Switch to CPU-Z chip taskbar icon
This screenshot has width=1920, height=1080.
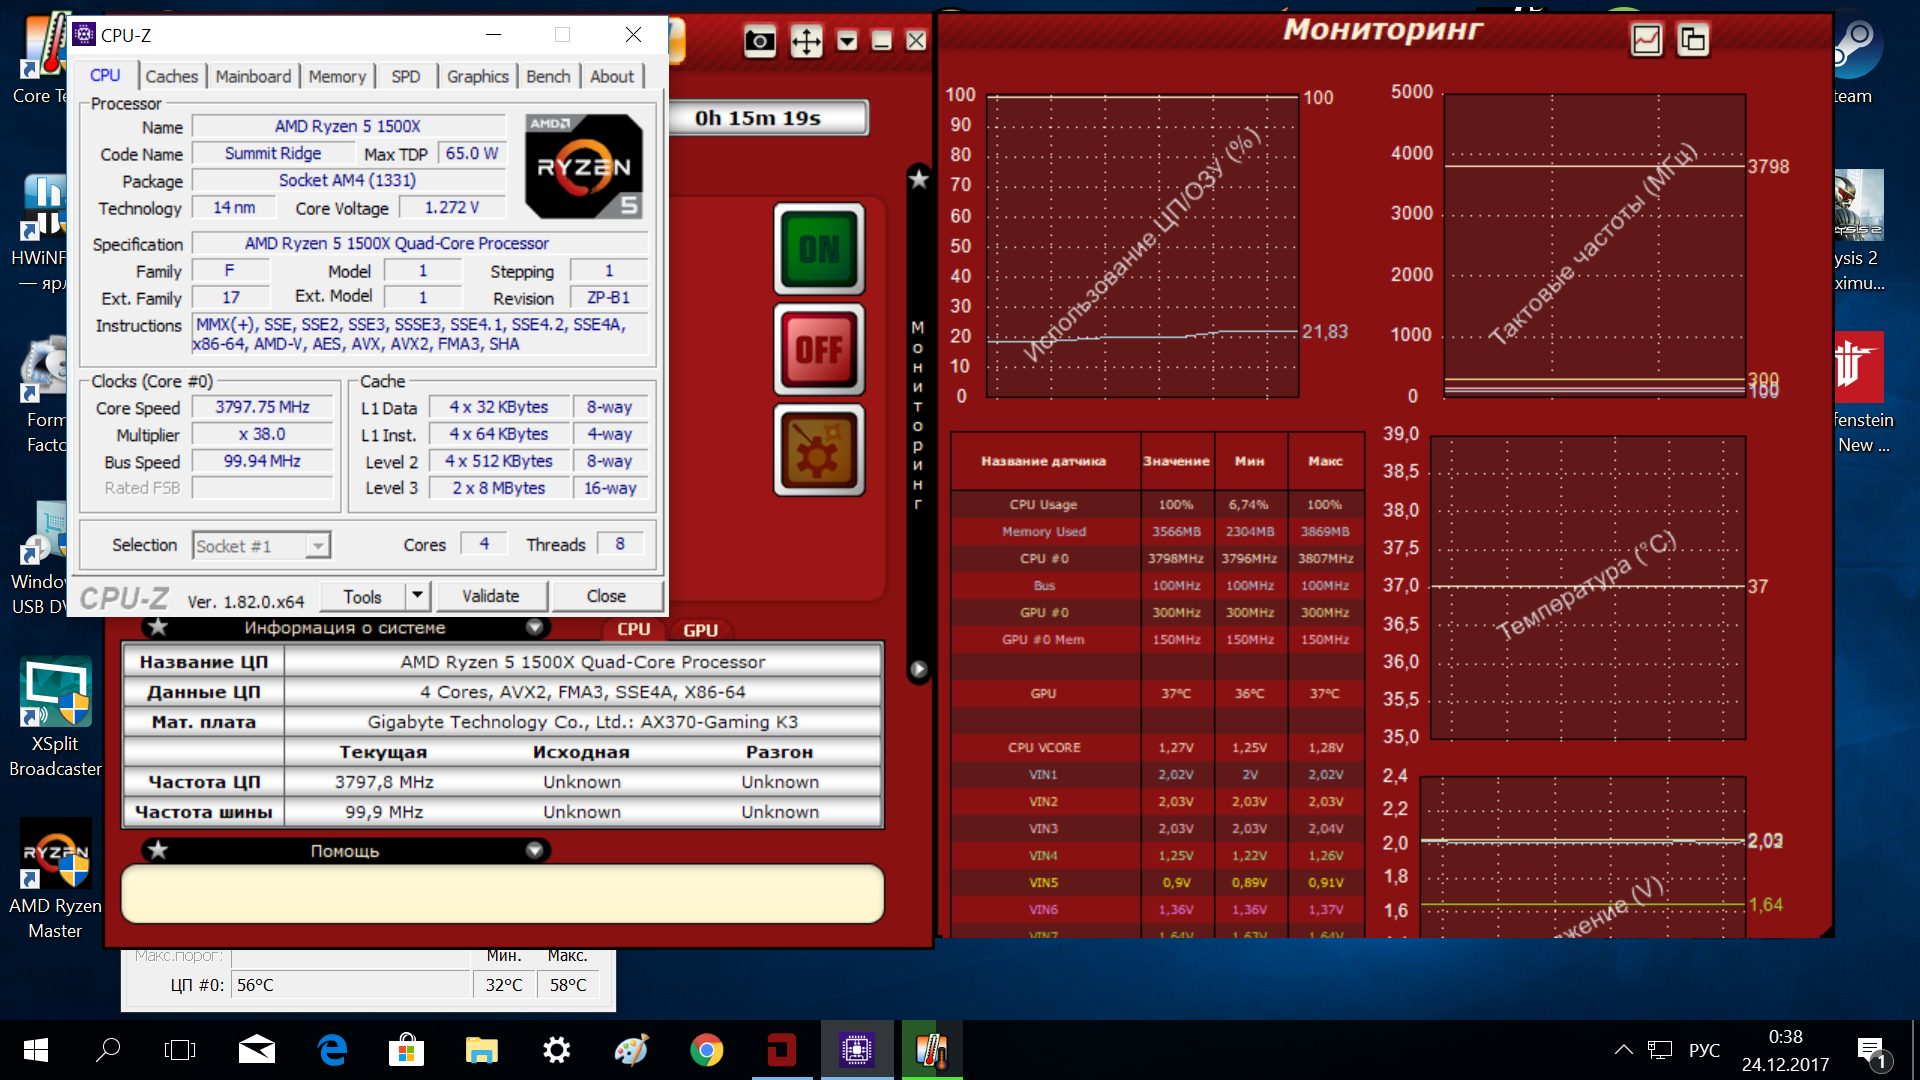tap(857, 1050)
